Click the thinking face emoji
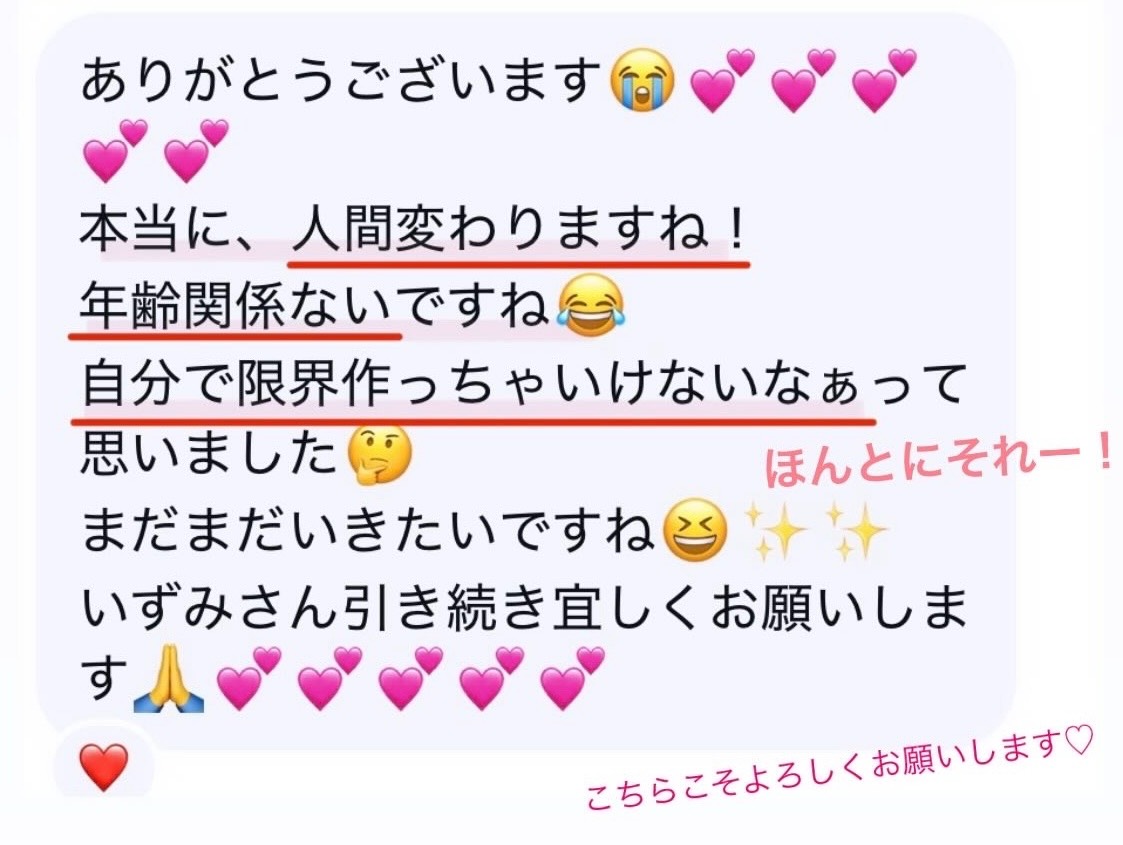1123x845 pixels. [380, 455]
